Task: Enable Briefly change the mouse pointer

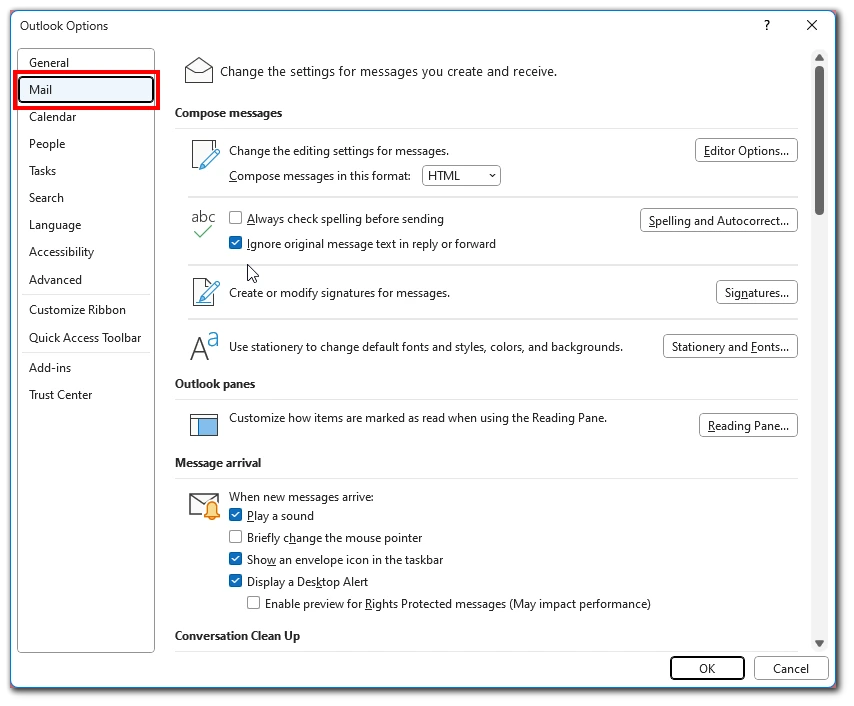Action: [x=235, y=537]
